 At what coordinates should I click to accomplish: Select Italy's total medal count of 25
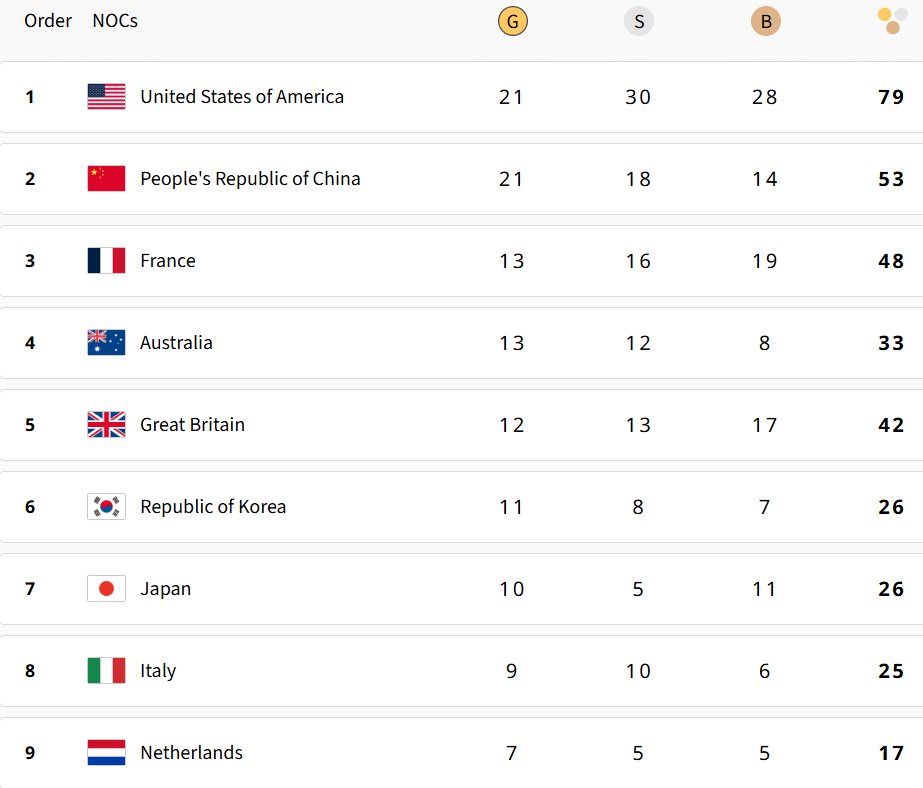coord(890,670)
